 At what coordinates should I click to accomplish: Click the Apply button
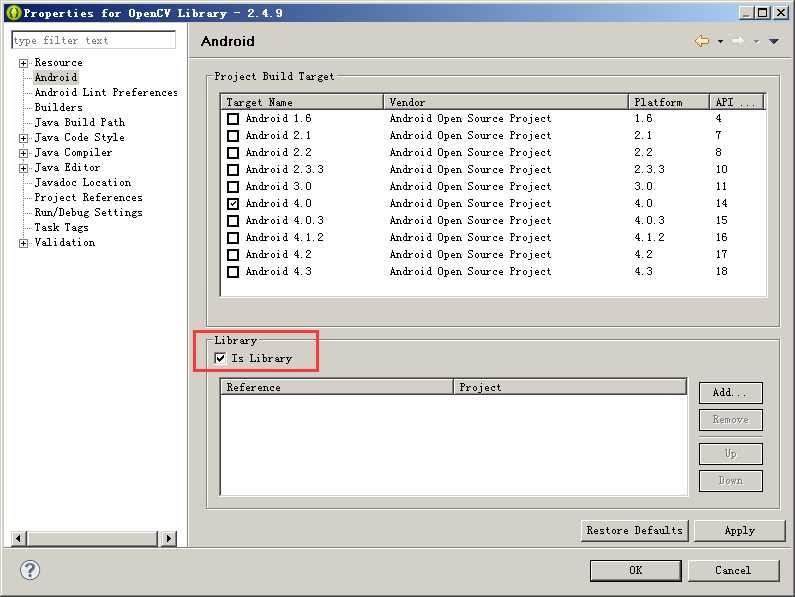(740, 531)
